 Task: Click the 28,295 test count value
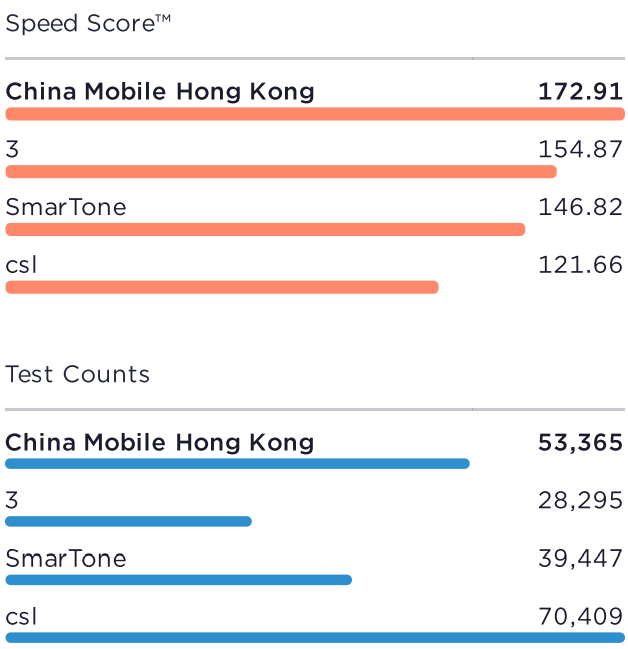pos(580,500)
